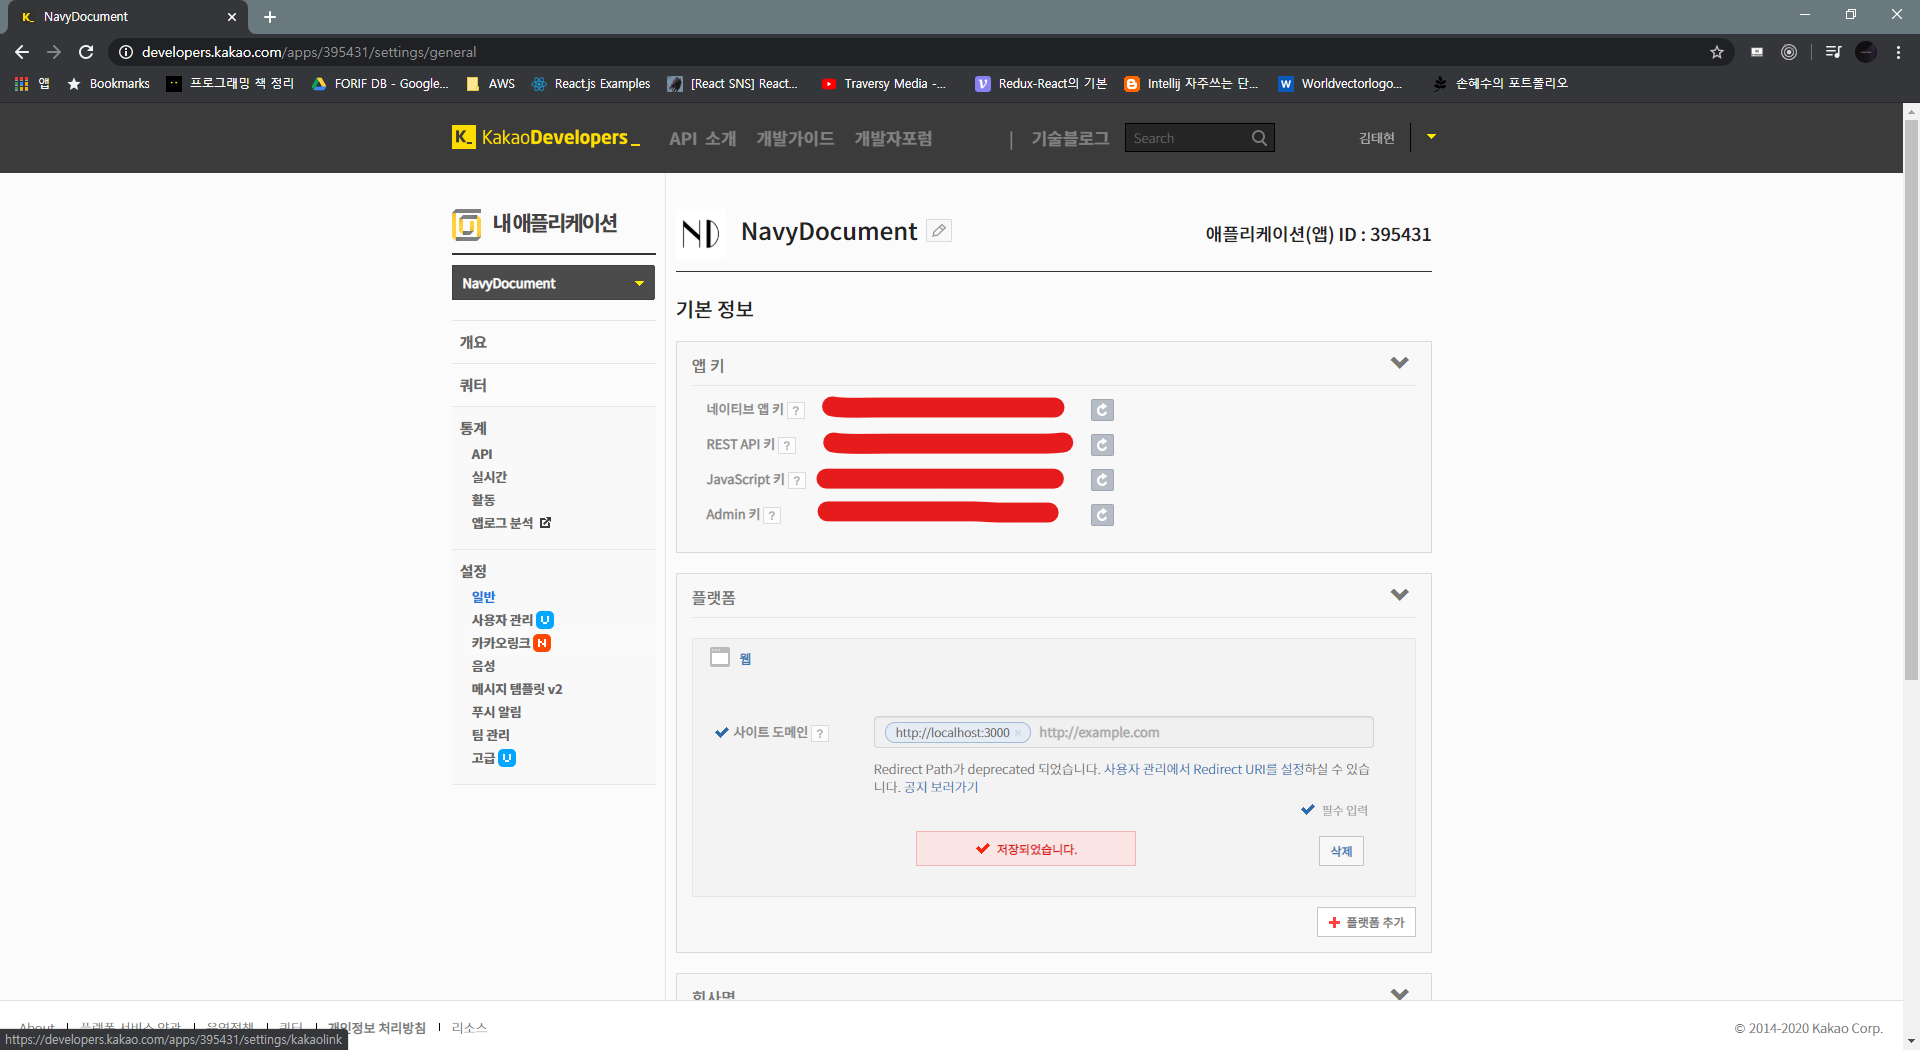Click the search magnifier icon in header
The image size is (1920, 1050).
click(x=1259, y=138)
